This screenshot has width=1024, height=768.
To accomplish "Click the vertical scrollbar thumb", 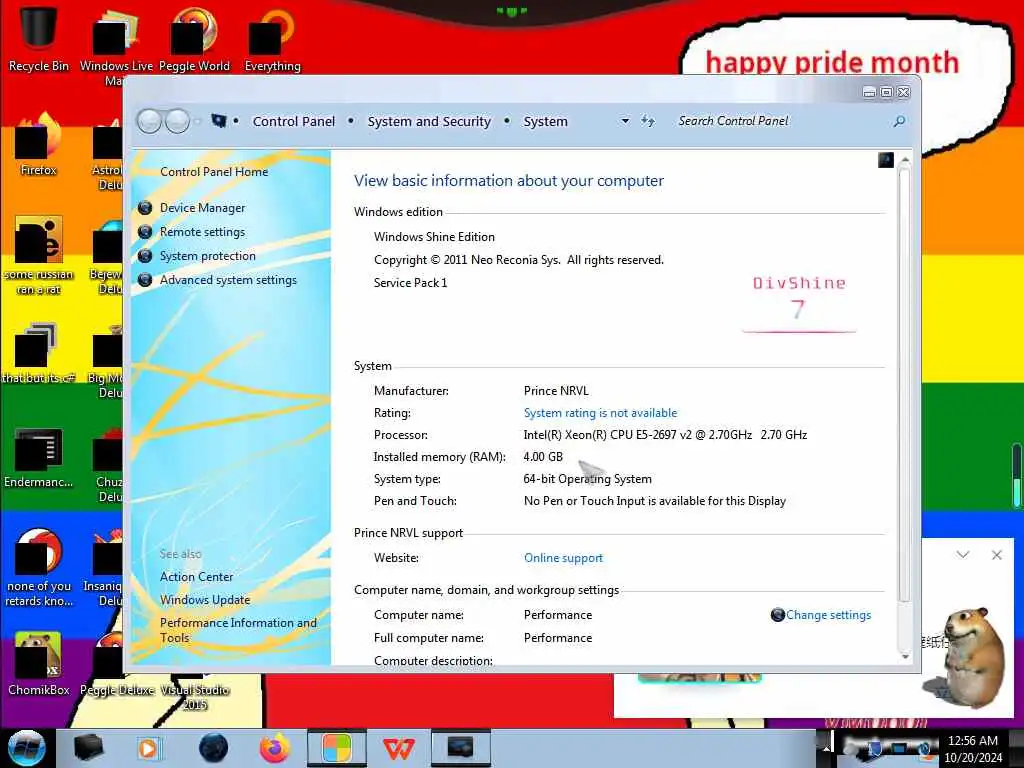I will [904, 385].
